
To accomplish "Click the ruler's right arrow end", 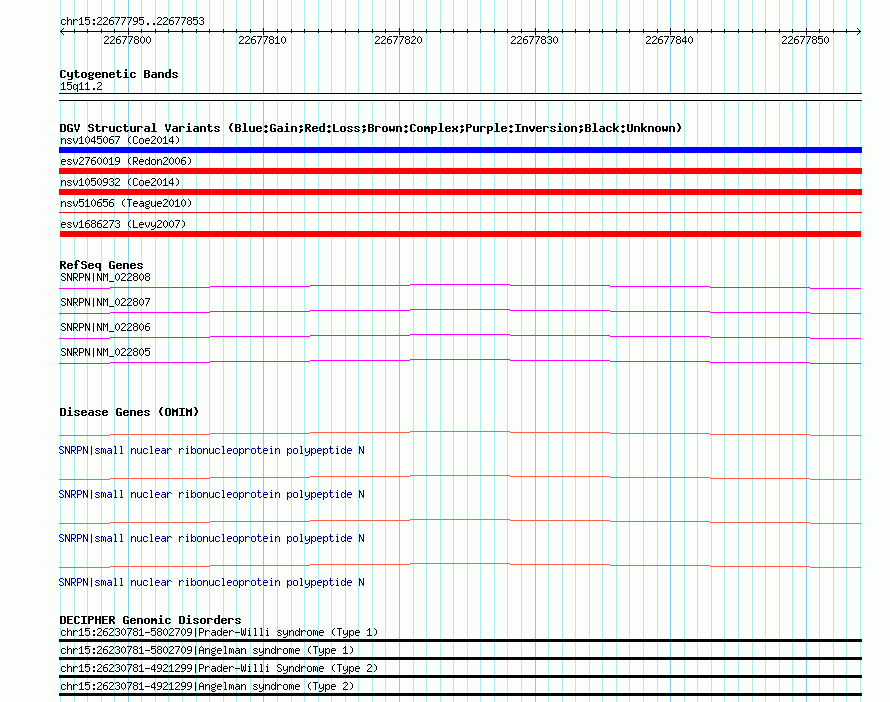I will pyautogui.click(x=859, y=31).
